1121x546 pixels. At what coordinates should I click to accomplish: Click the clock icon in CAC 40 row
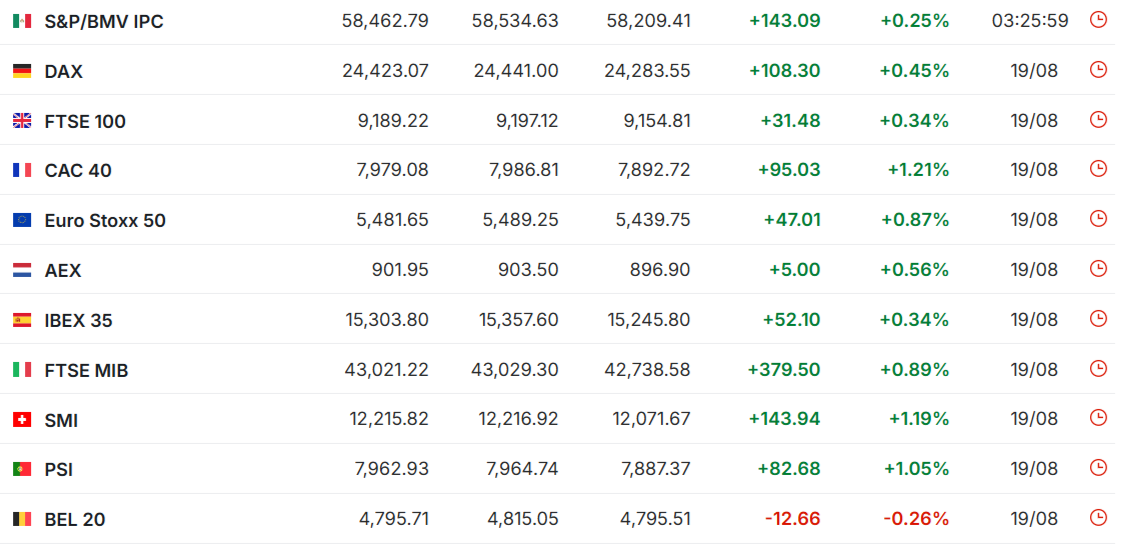pos(1097,169)
